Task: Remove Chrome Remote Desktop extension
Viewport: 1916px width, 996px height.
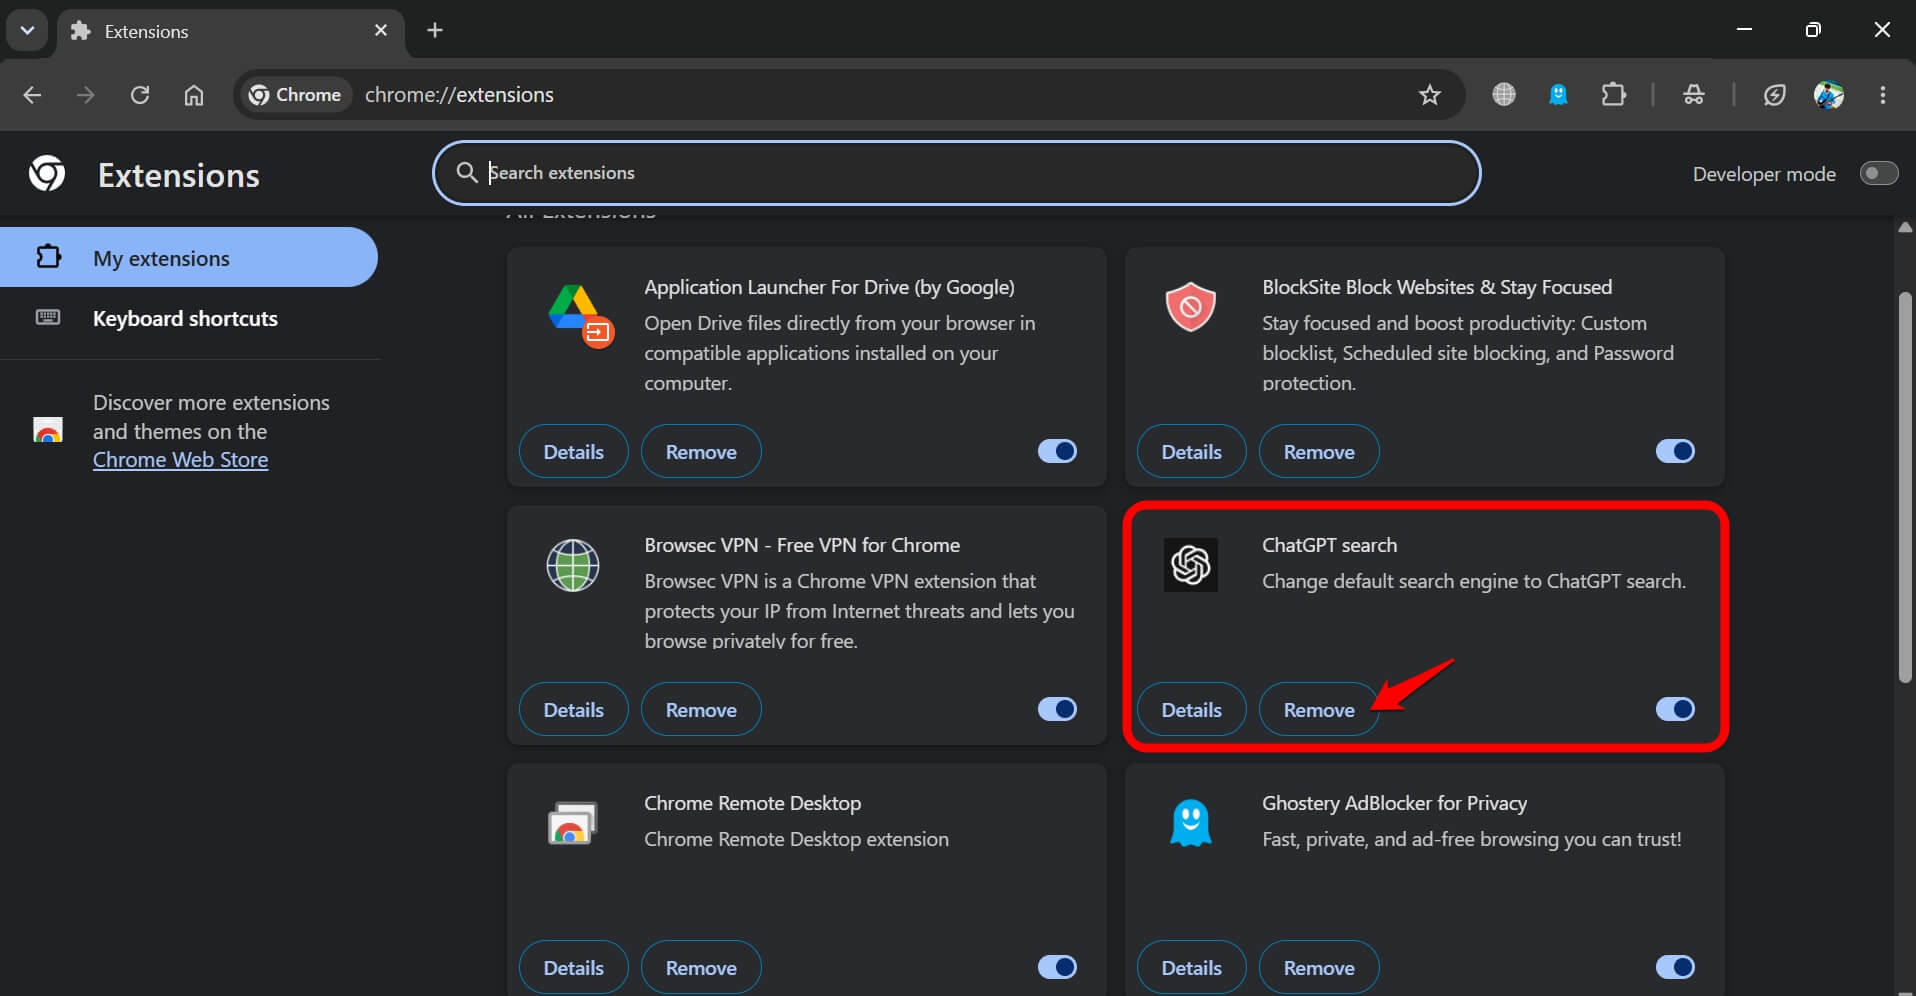Action: click(x=701, y=967)
